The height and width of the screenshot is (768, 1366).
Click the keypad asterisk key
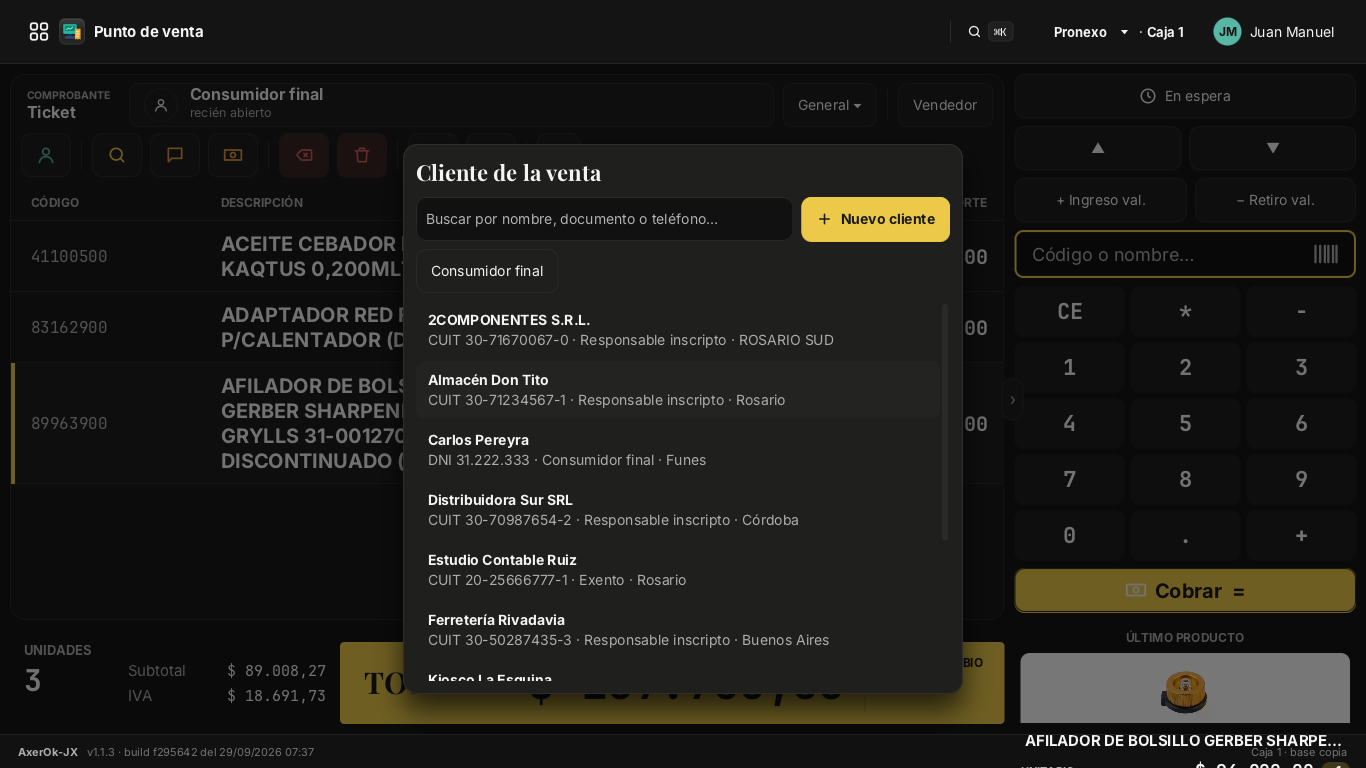pyautogui.click(x=1185, y=311)
